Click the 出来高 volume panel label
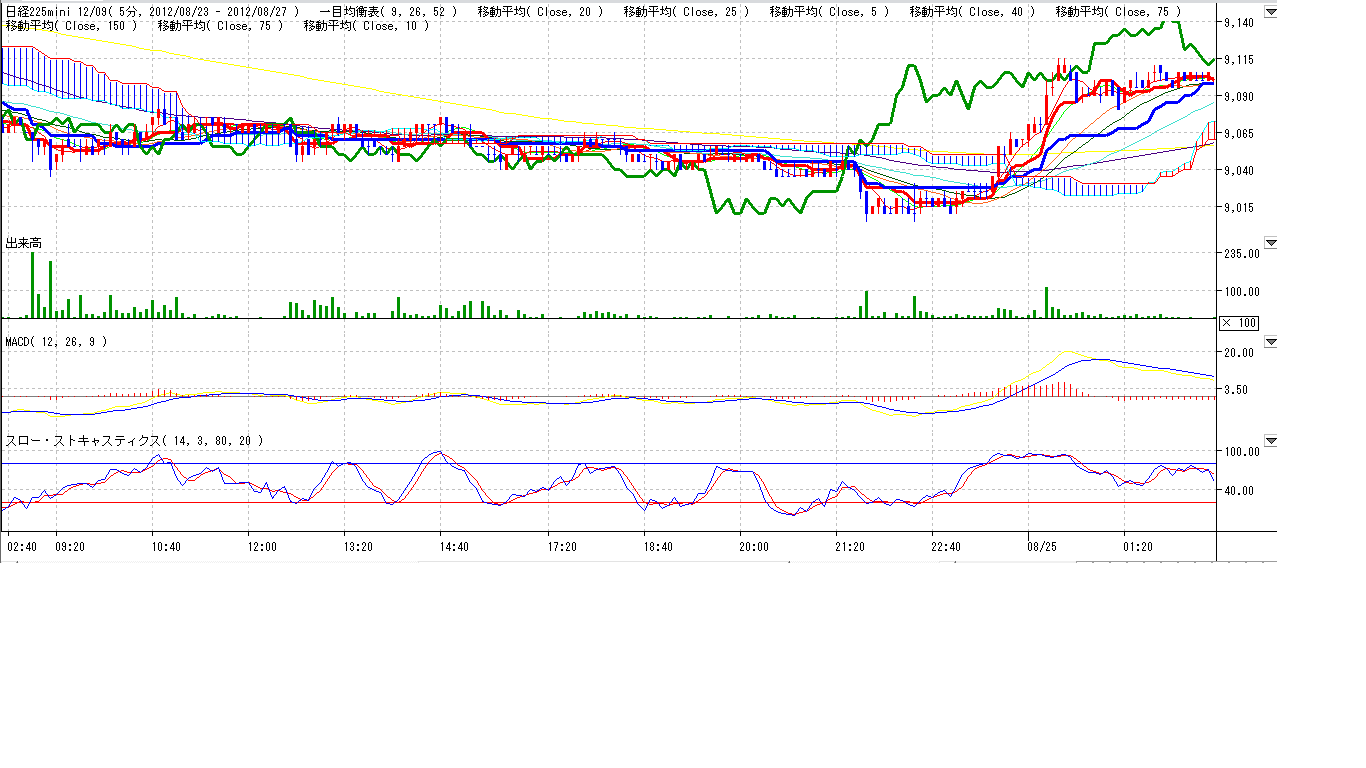This screenshot has height=768, width=1366. pos(24,243)
